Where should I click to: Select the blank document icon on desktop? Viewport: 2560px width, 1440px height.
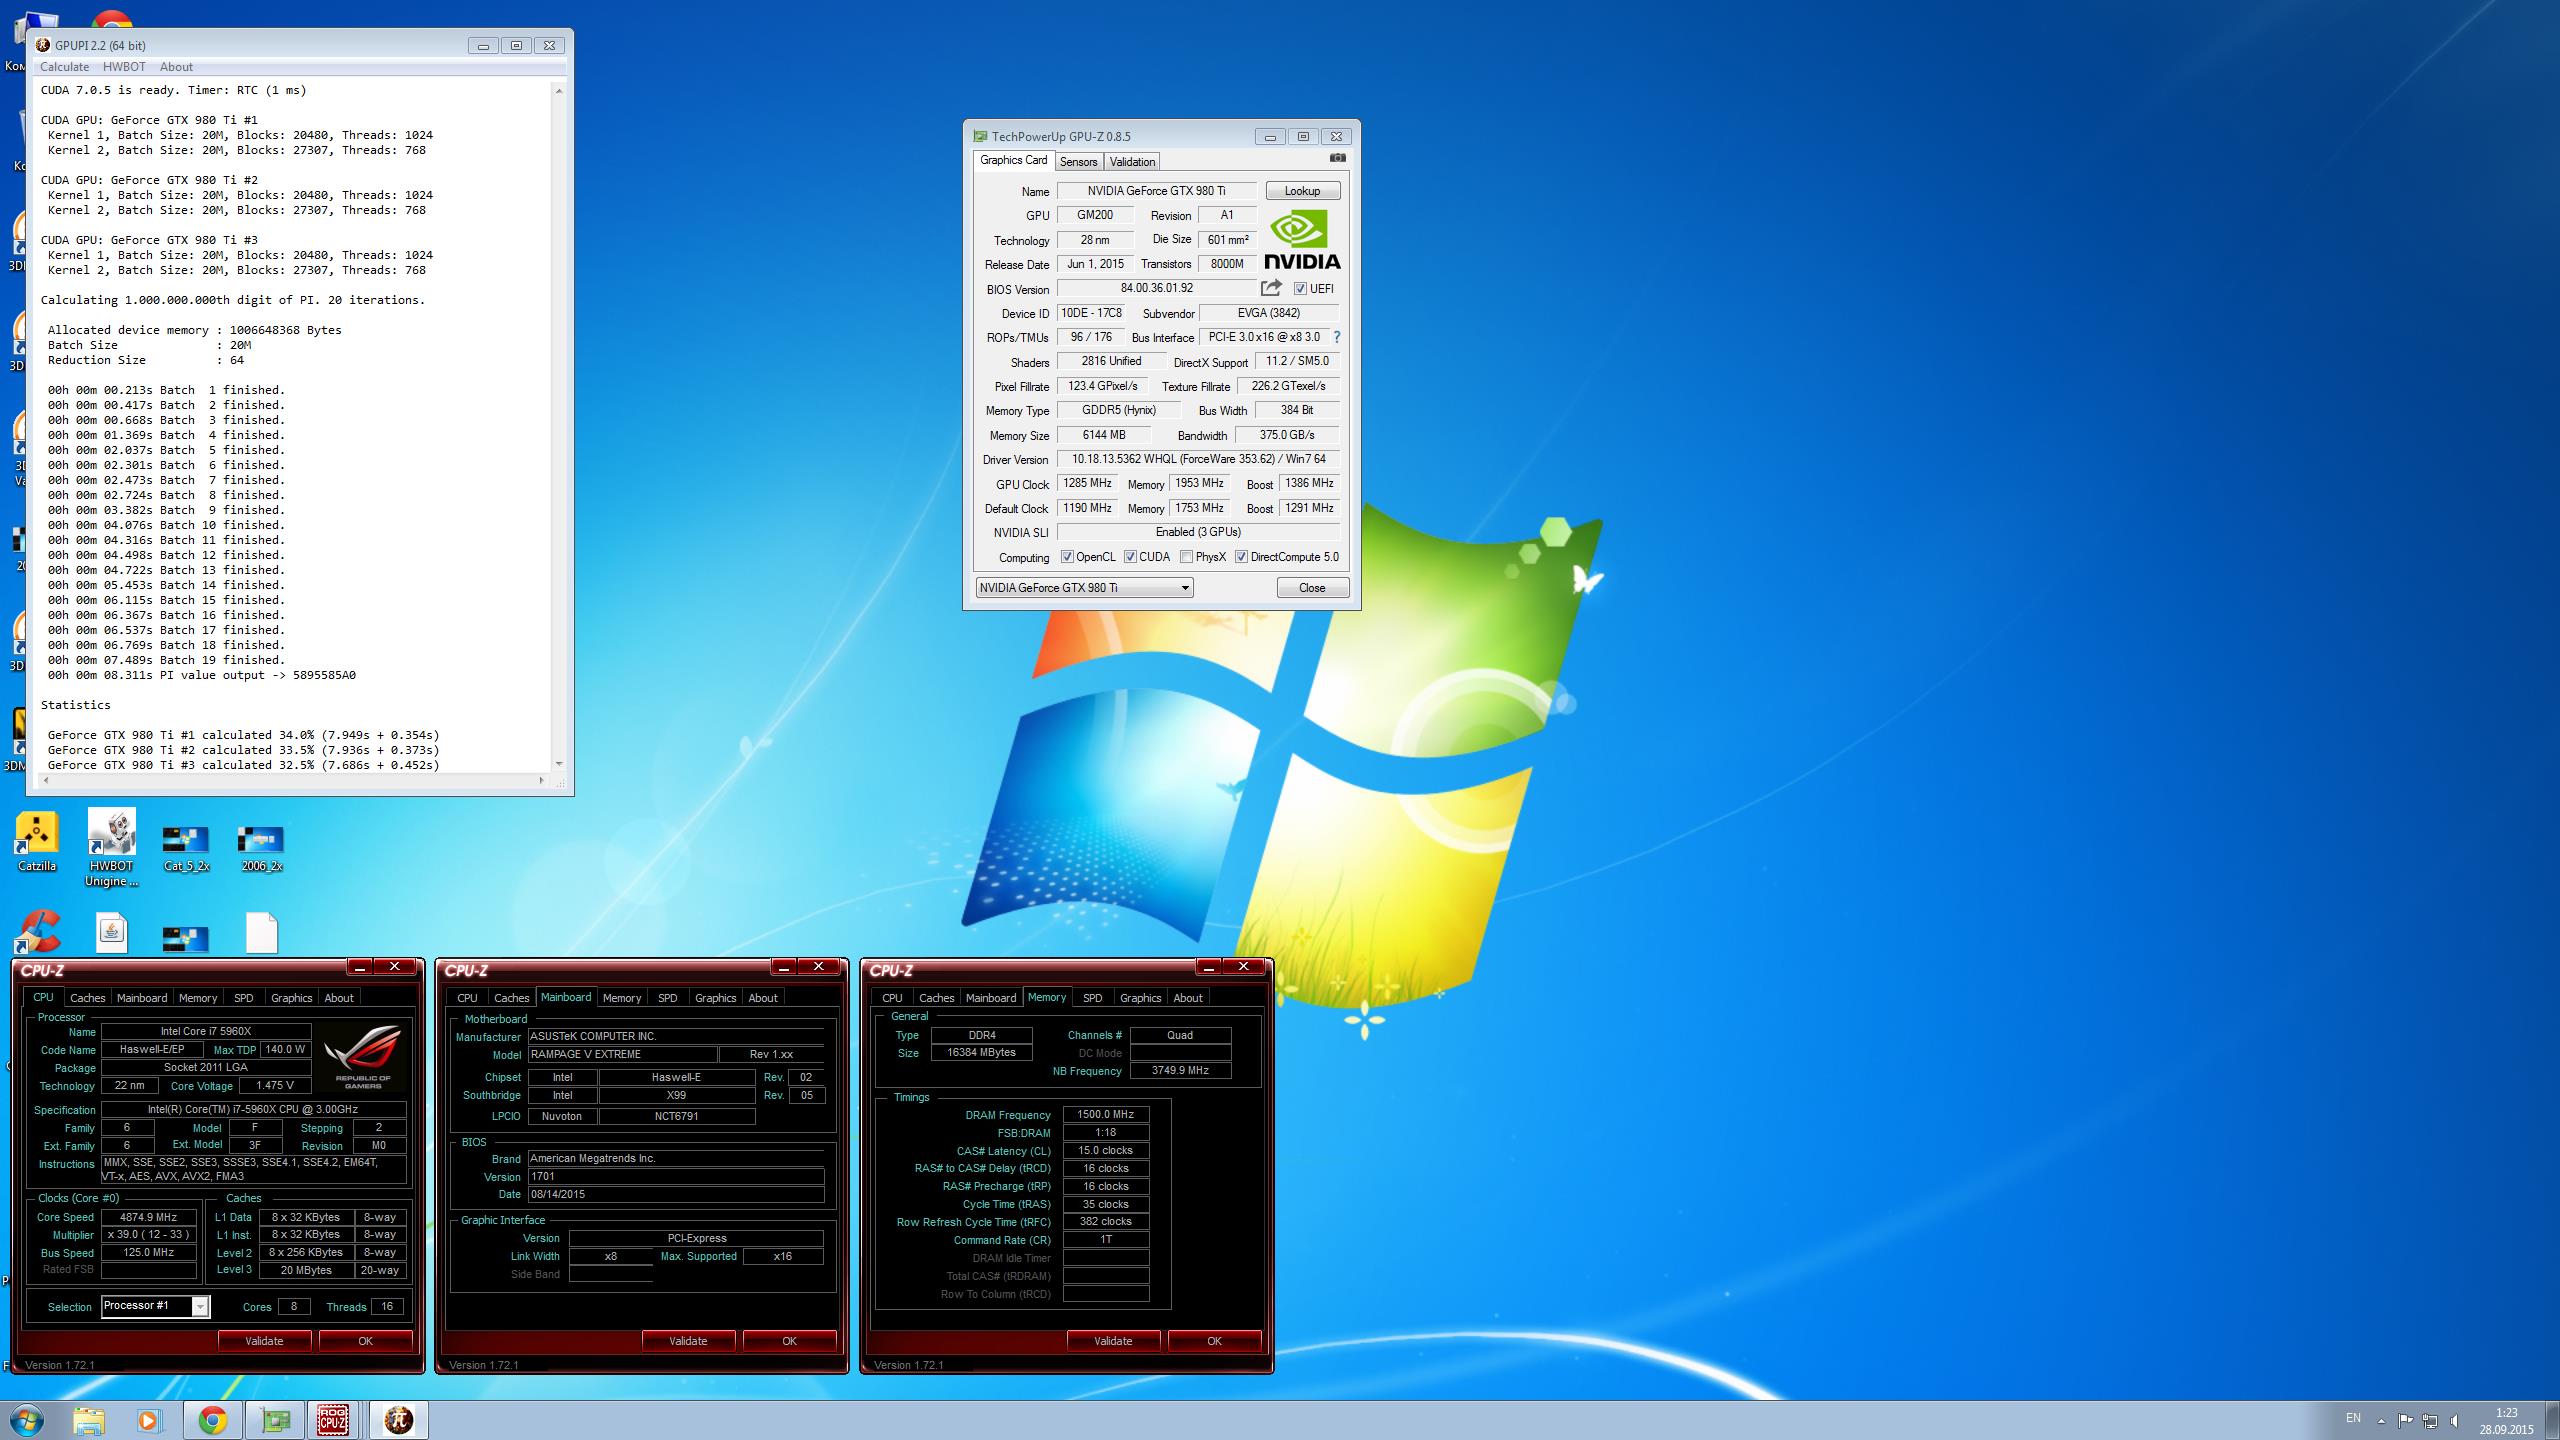click(x=261, y=932)
